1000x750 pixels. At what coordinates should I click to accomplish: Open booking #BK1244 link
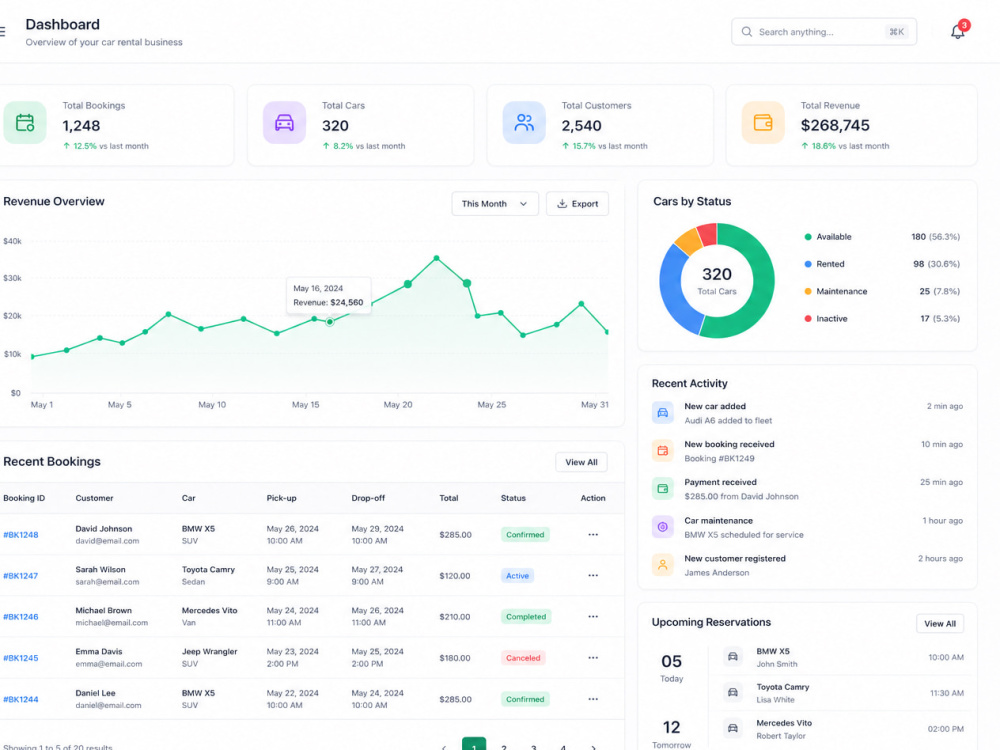[x=20, y=700]
